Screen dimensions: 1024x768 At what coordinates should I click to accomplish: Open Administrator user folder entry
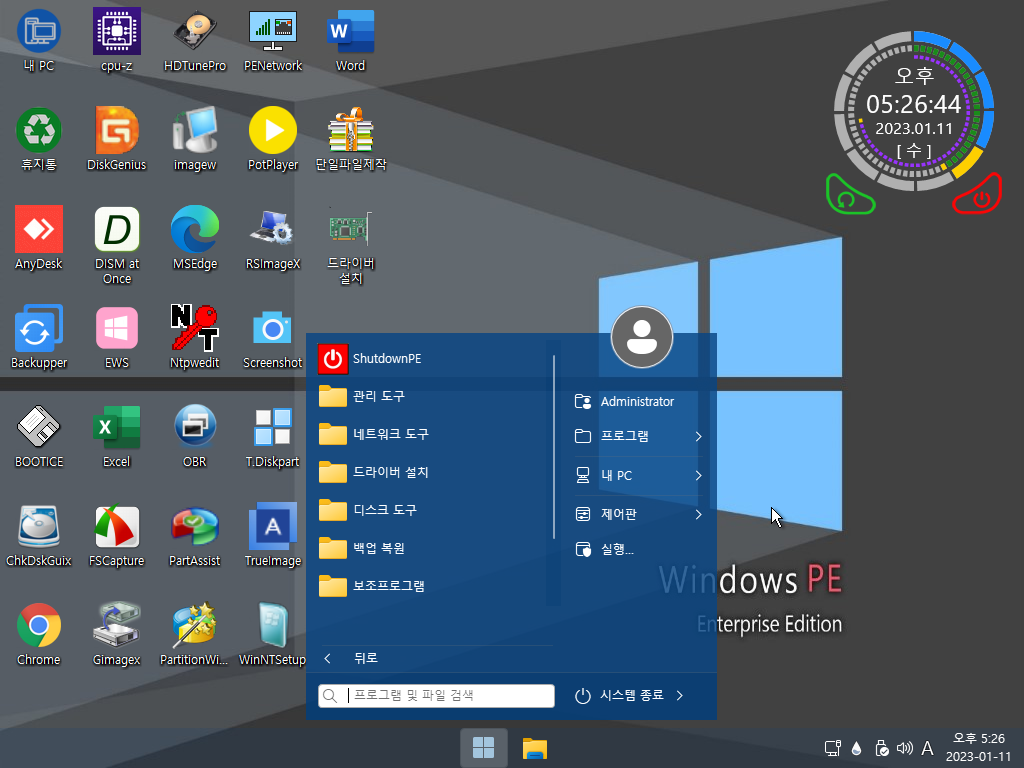click(x=638, y=402)
